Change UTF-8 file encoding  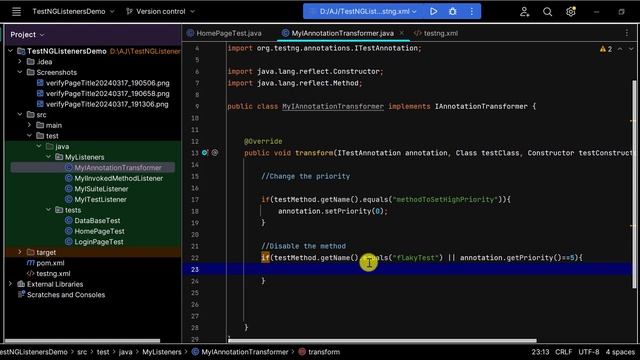pyautogui.click(x=589, y=352)
